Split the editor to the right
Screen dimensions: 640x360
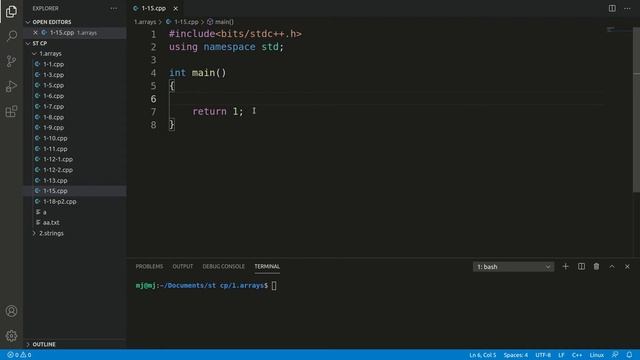[612, 8]
